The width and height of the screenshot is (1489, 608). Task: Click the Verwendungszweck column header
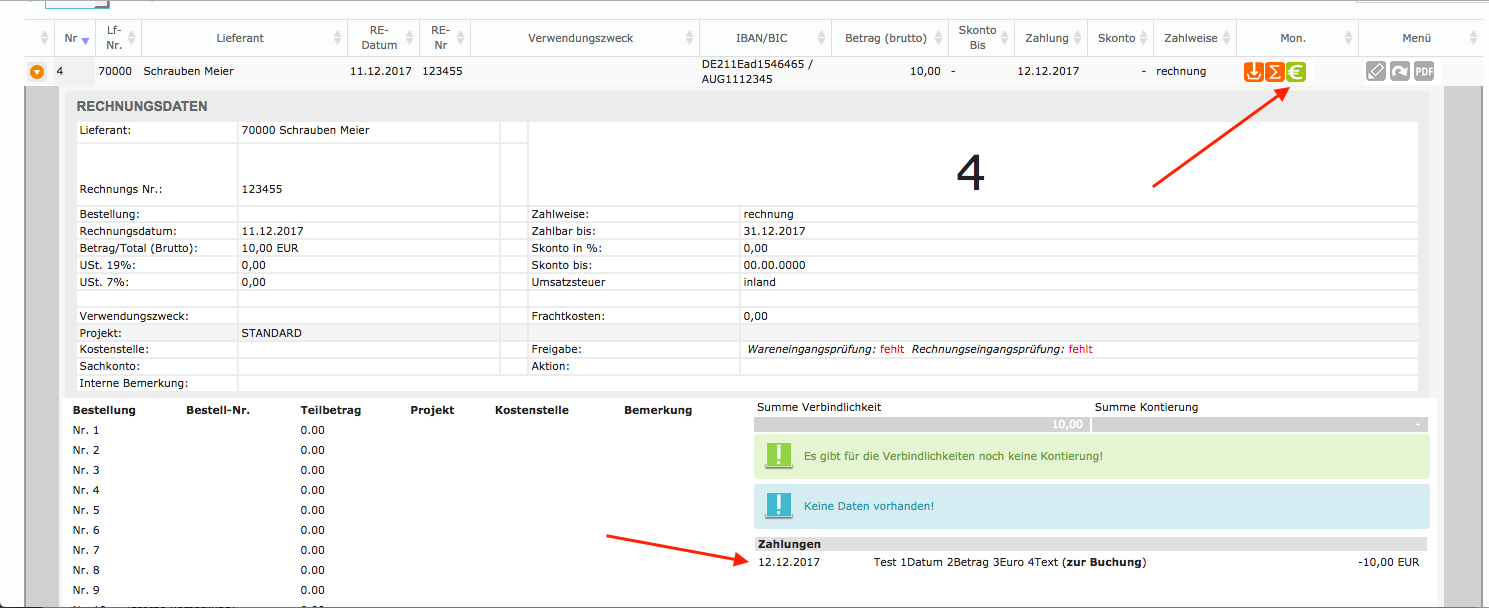[580, 38]
